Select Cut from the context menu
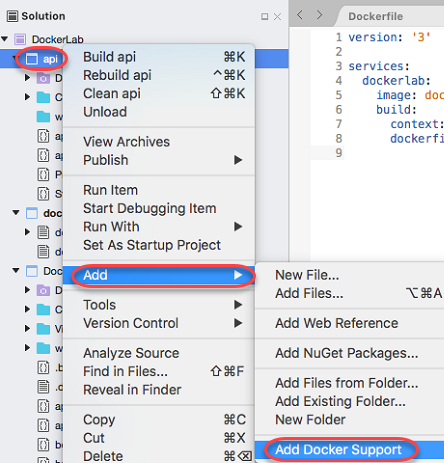The height and width of the screenshot is (463, 444). coord(159,438)
